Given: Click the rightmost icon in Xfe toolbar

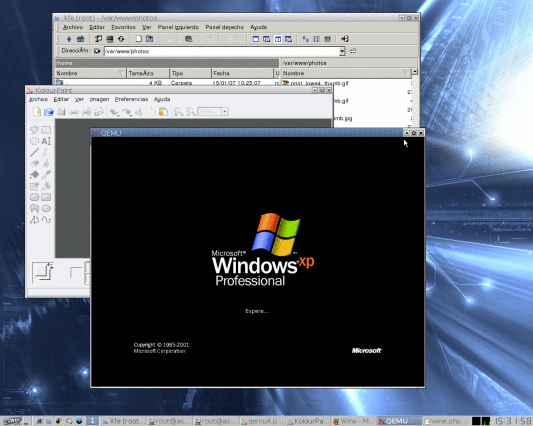Looking at the screenshot, I should (345, 39).
